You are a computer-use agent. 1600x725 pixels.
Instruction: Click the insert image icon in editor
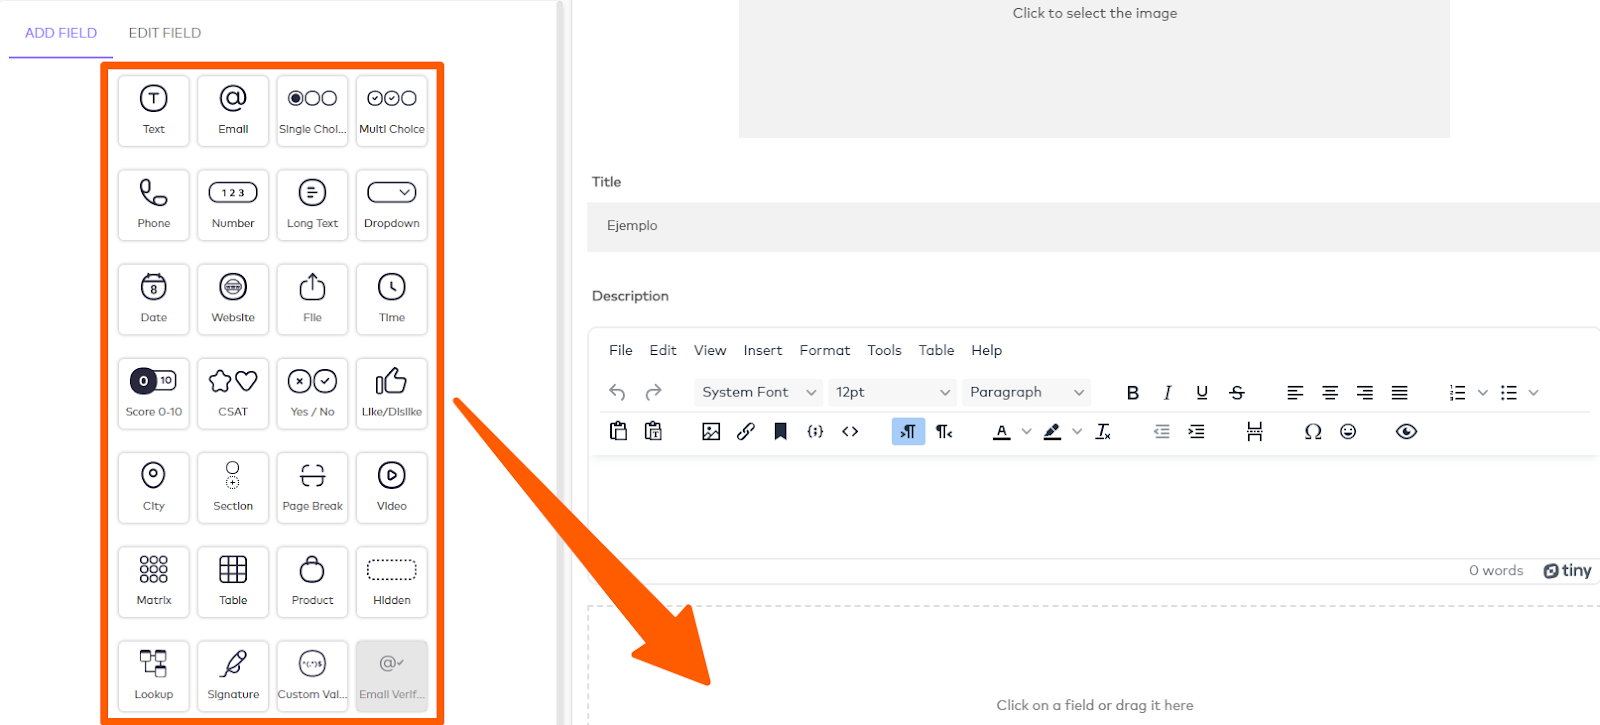711,432
